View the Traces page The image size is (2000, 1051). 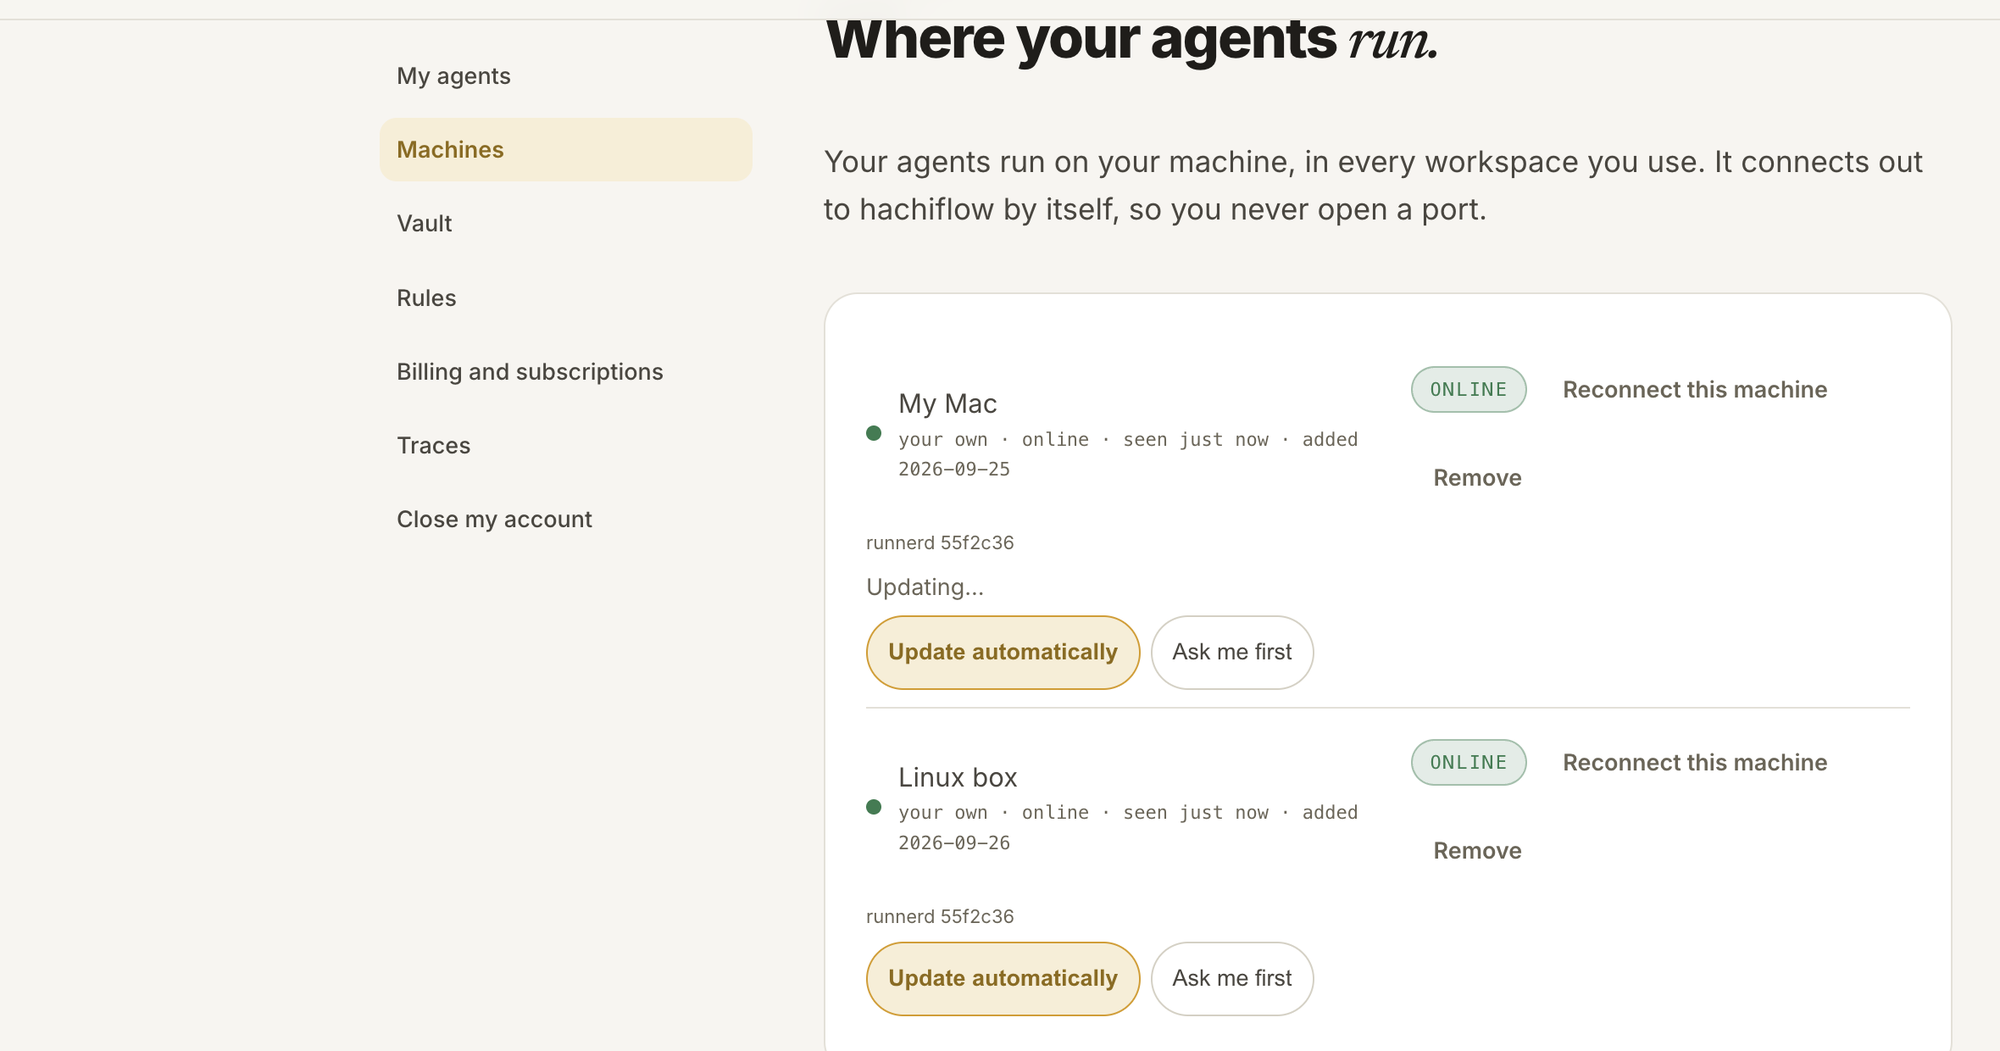[x=433, y=446]
